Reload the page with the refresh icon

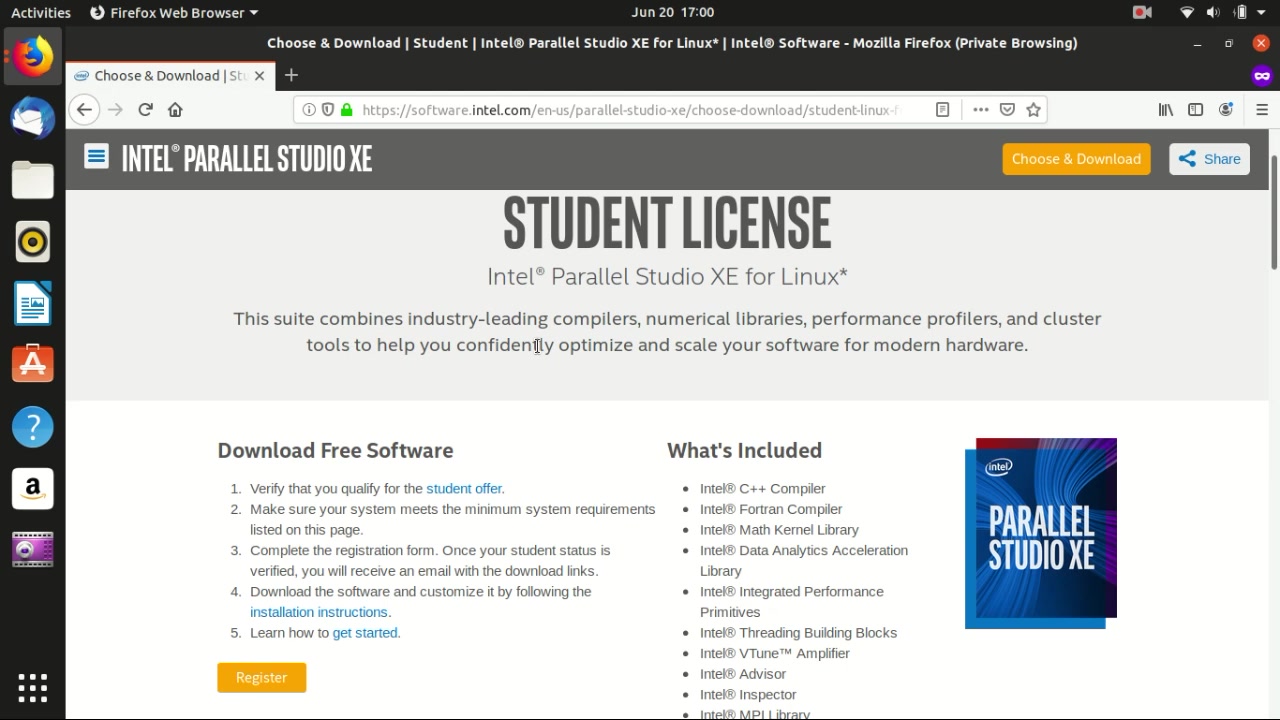point(145,110)
